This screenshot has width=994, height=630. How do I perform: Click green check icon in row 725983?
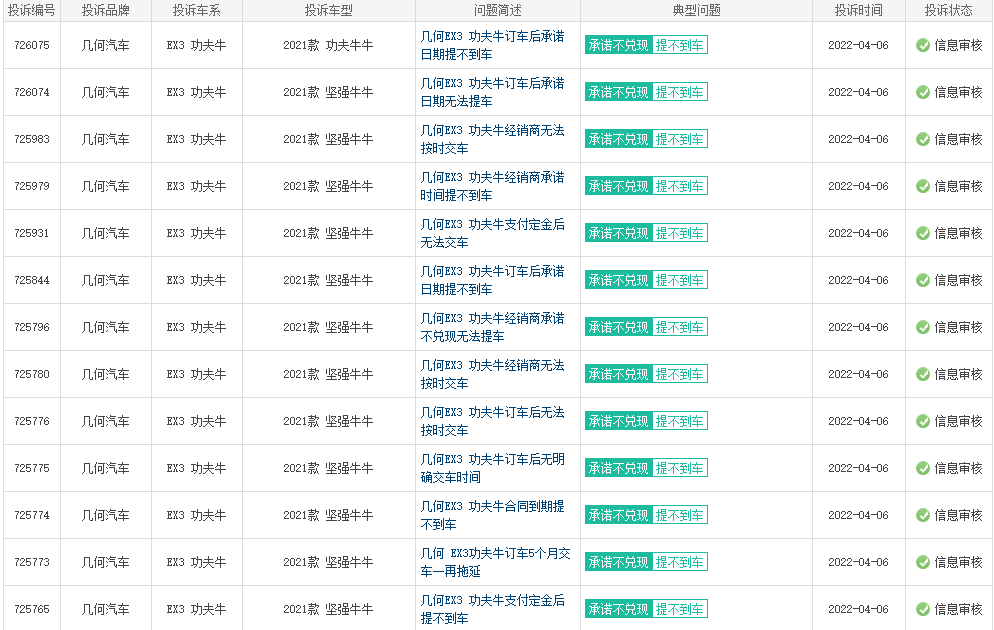[x=923, y=139]
